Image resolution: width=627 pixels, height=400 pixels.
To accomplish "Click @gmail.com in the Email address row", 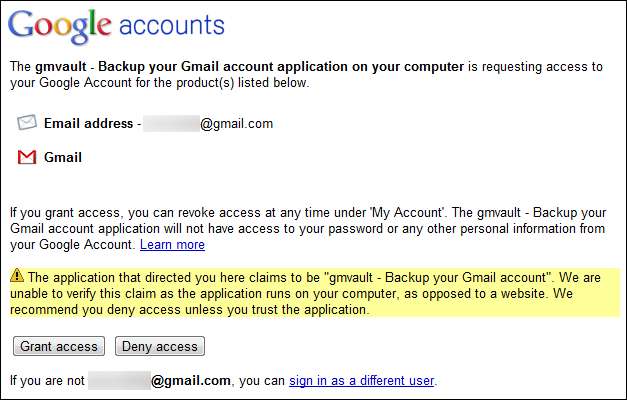I will pyautogui.click(x=236, y=124).
